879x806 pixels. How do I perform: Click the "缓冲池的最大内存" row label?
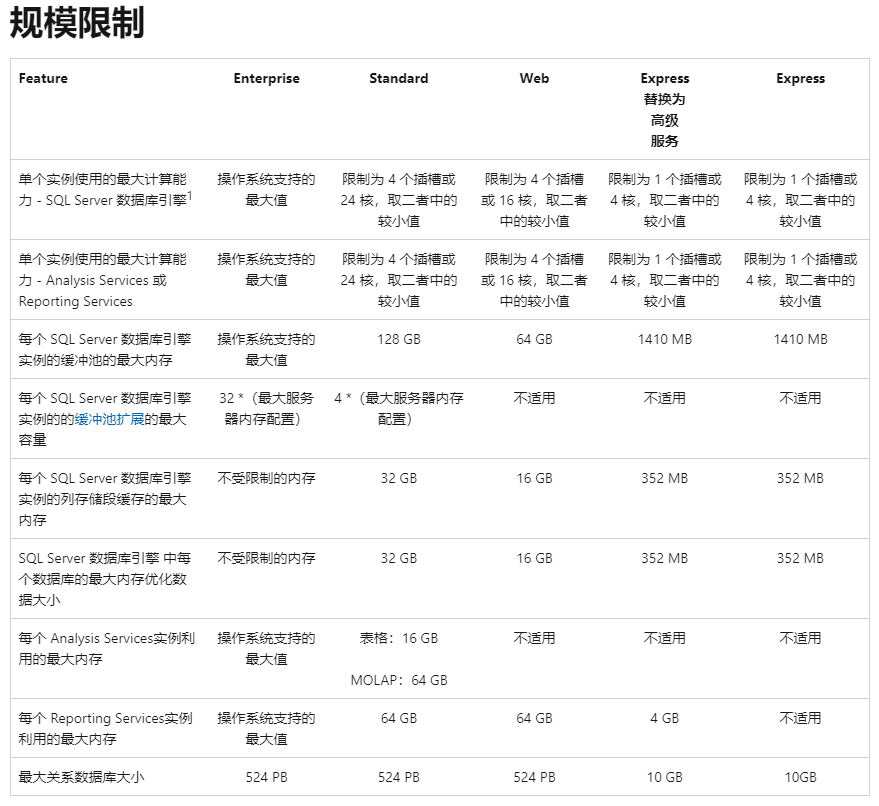coord(105,350)
